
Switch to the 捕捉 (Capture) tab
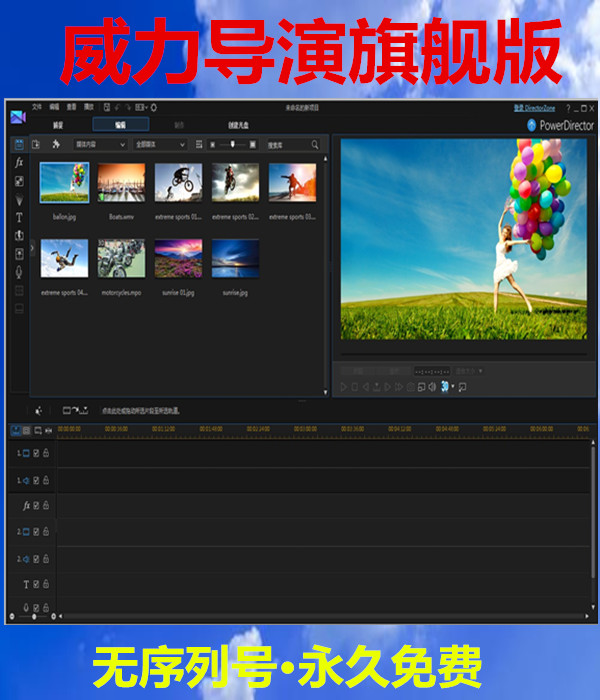[58, 125]
